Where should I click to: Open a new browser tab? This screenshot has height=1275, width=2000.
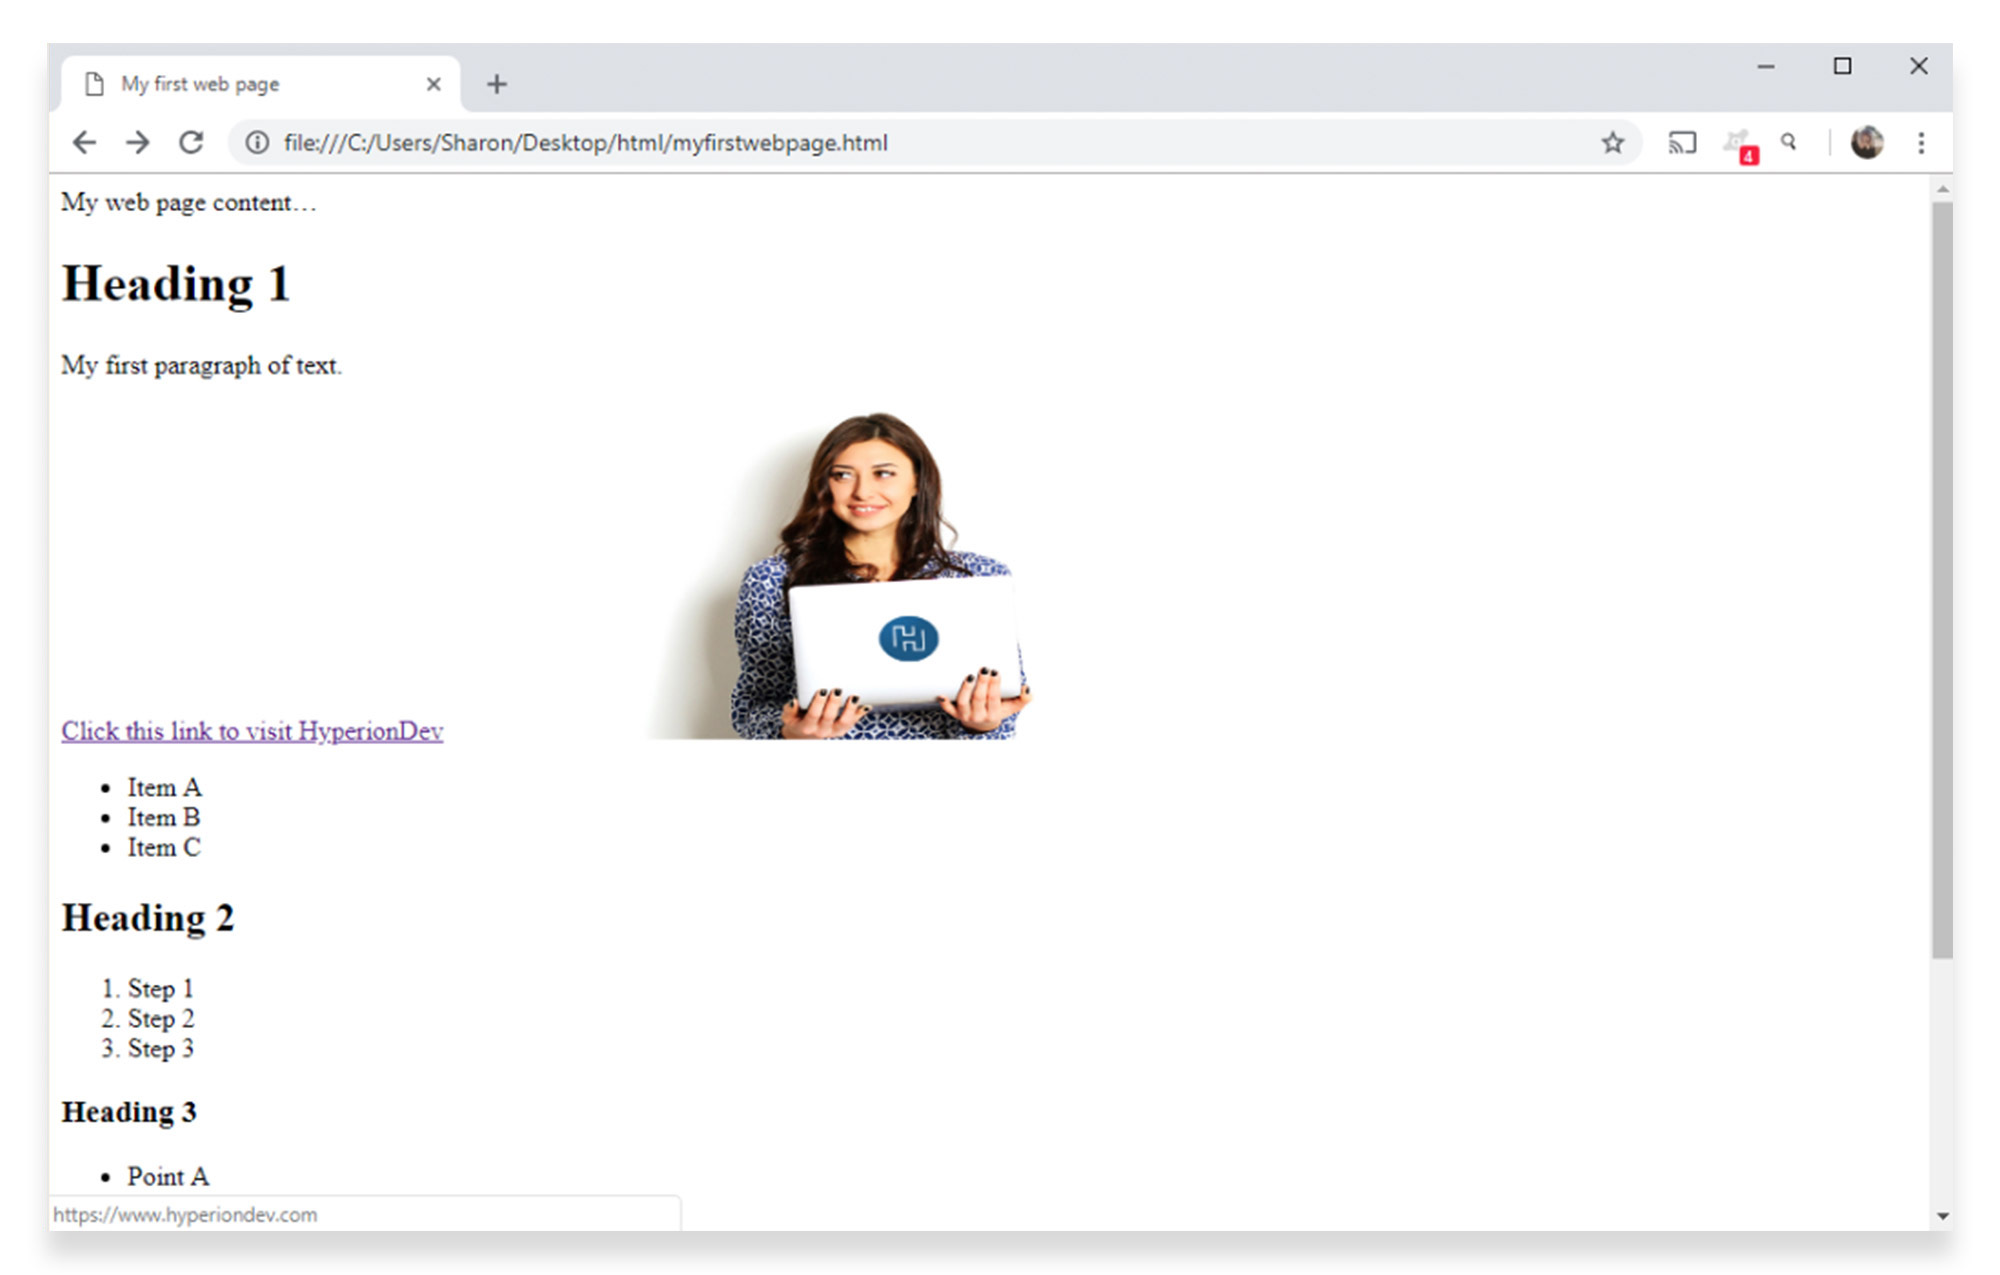497,83
